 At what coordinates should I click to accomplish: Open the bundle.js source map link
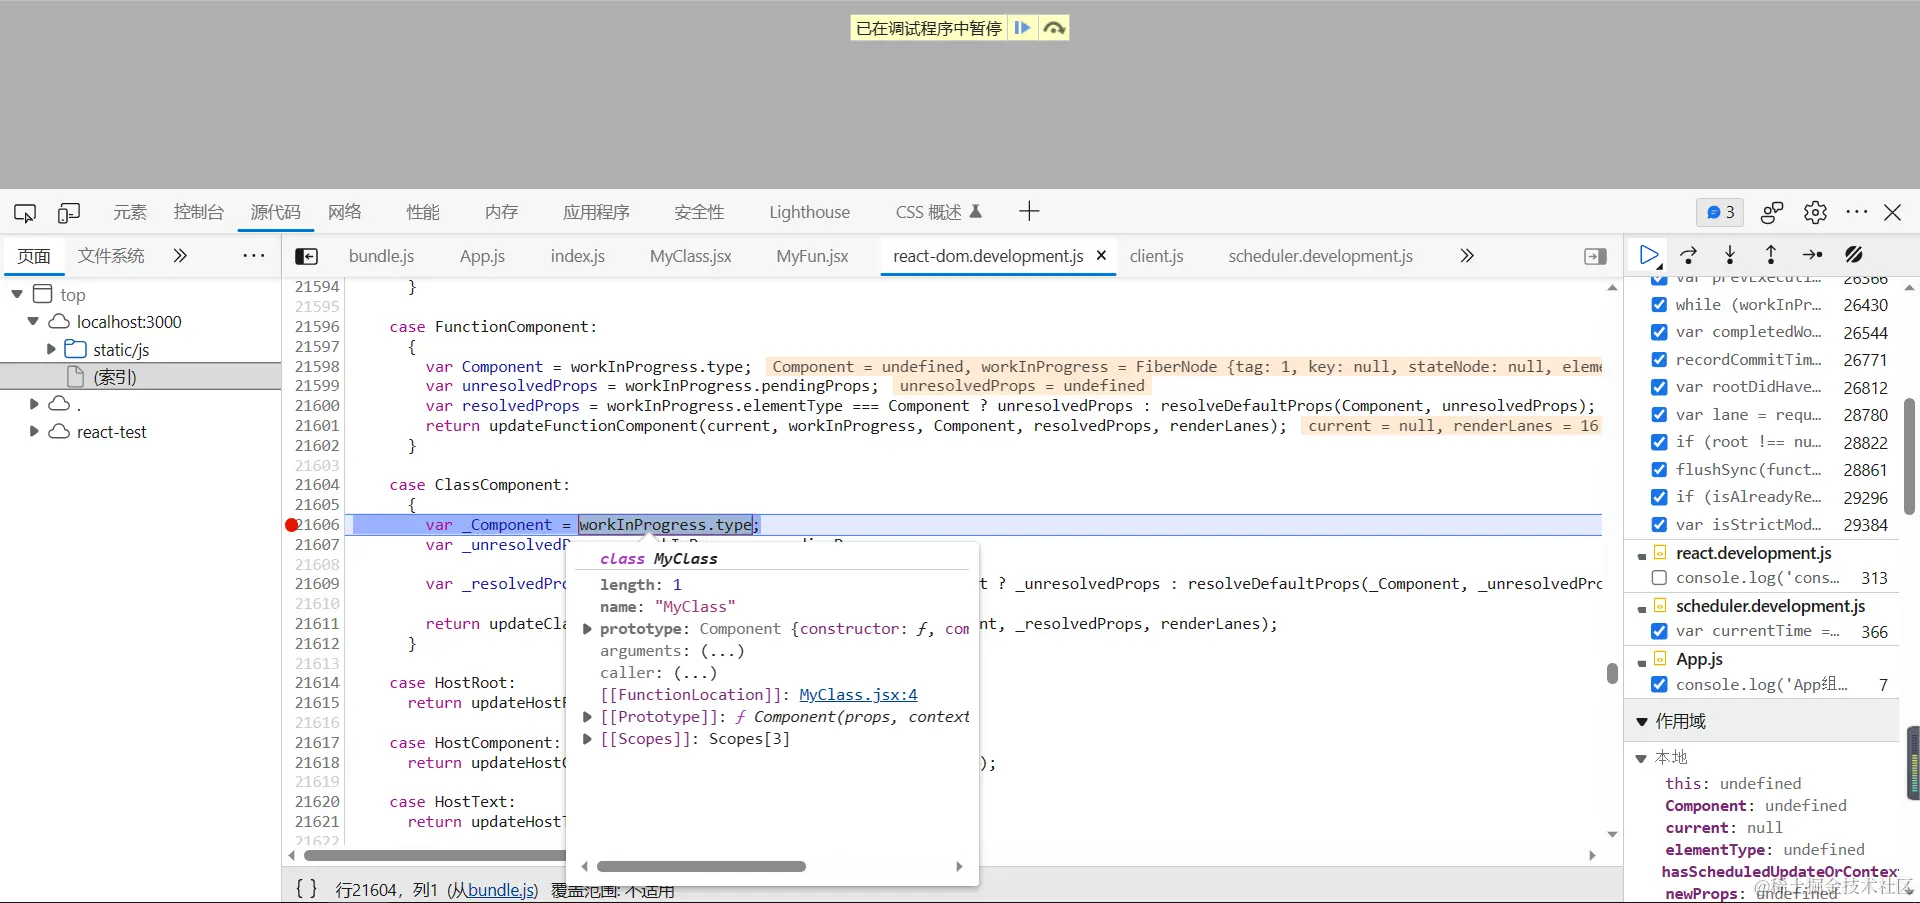500,890
